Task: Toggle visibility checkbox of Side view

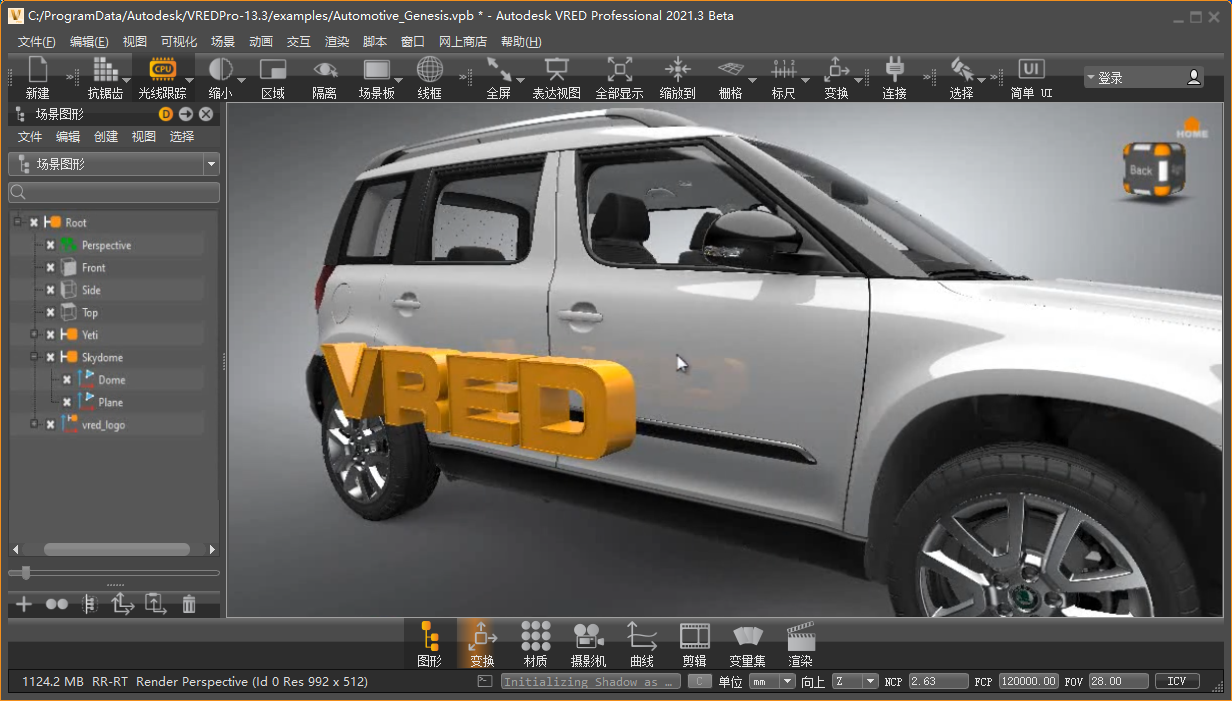Action: pyautogui.click(x=50, y=290)
